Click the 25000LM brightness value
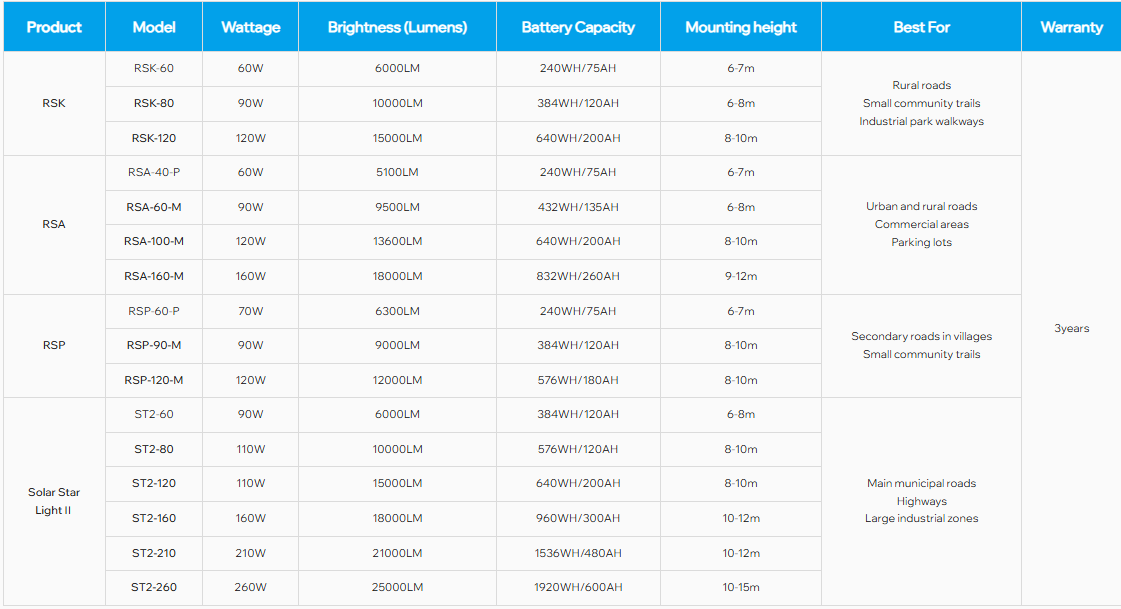The image size is (1121, 609). pyautogui.click(x=397, y=587)
